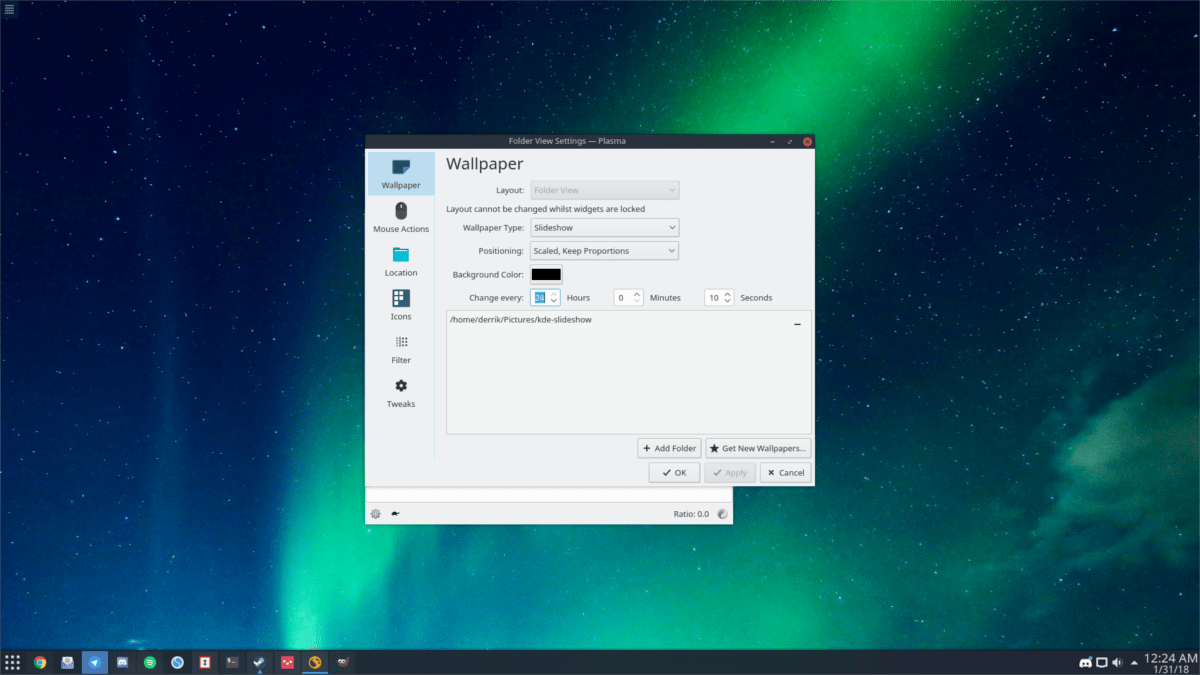Click the Get New Wallpapers button

(757, 449)
